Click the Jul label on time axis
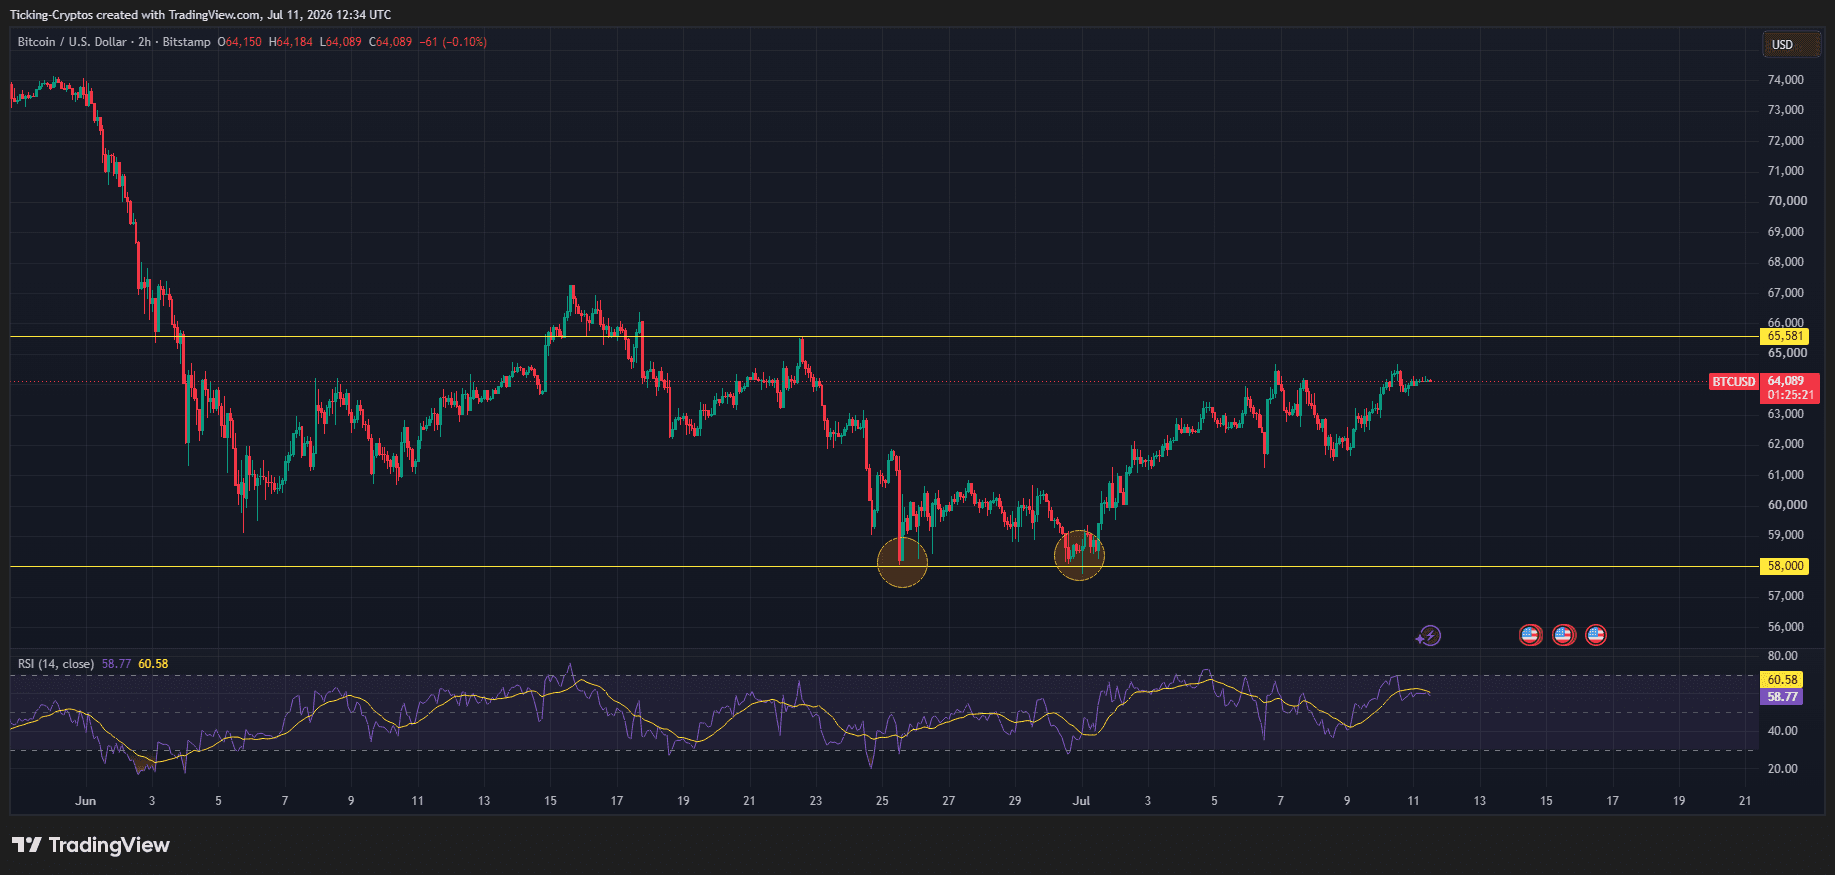This screenshot has height=875, width=1835. (x=1081, y=801)
